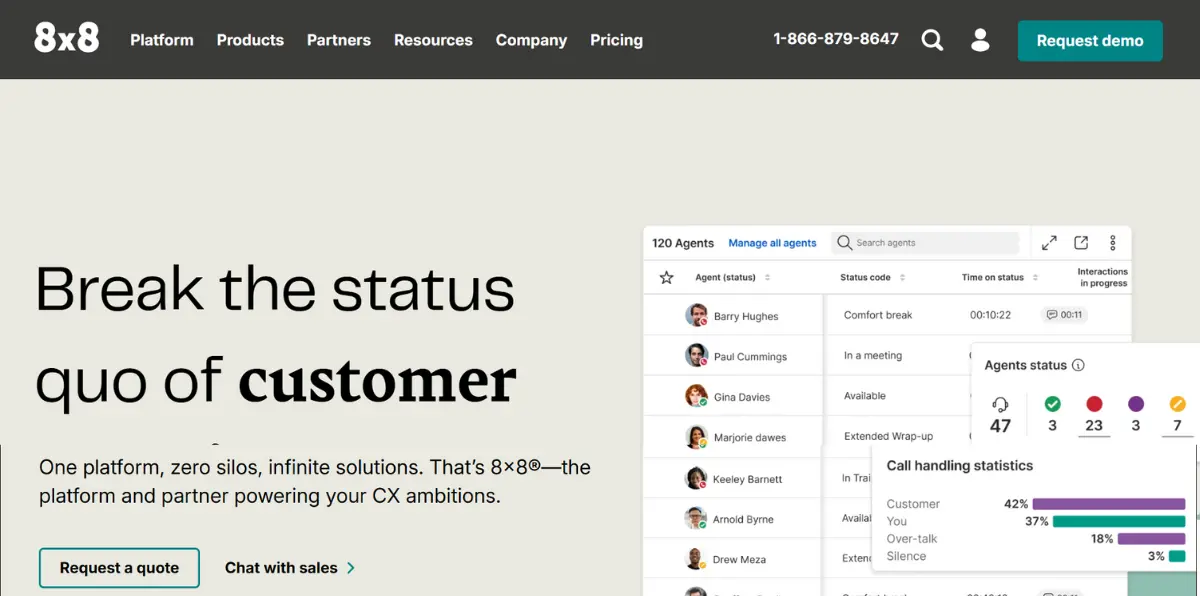Select the yellow pencil status indicator
The height and width of the screenshot is (596, 1200).
1177,404
